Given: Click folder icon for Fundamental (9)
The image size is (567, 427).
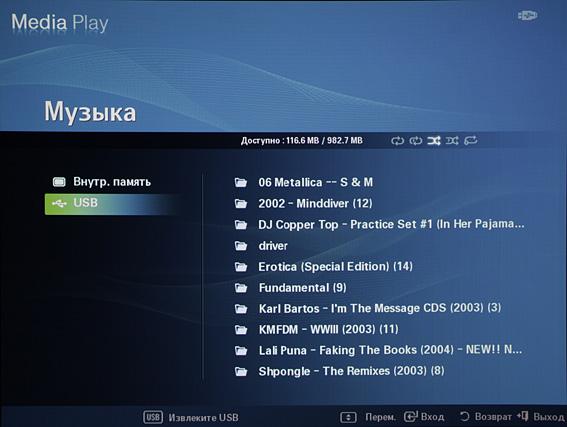Looking at the screenshot, I should tap(241, 288).
